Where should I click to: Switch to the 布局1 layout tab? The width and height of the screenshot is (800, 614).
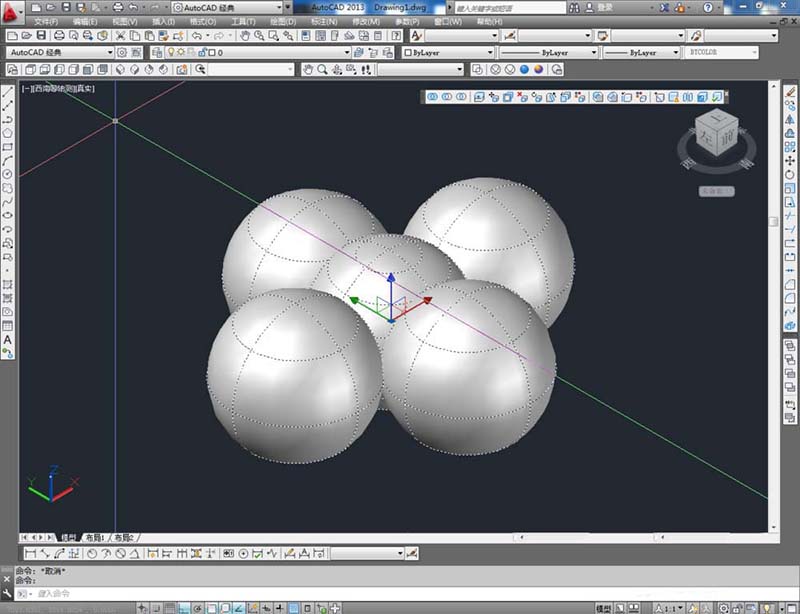click(x=95, y=537)
